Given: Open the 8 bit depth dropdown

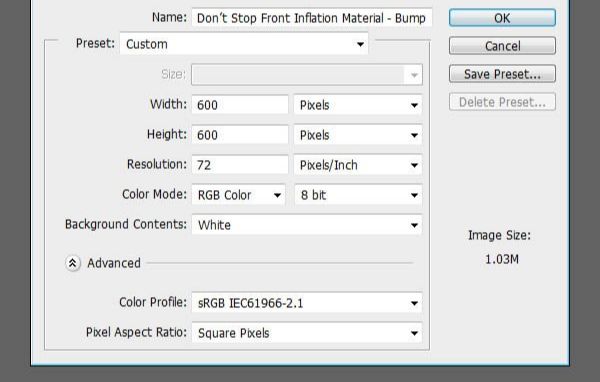Looking at the screenshot, I should [358, 195].
